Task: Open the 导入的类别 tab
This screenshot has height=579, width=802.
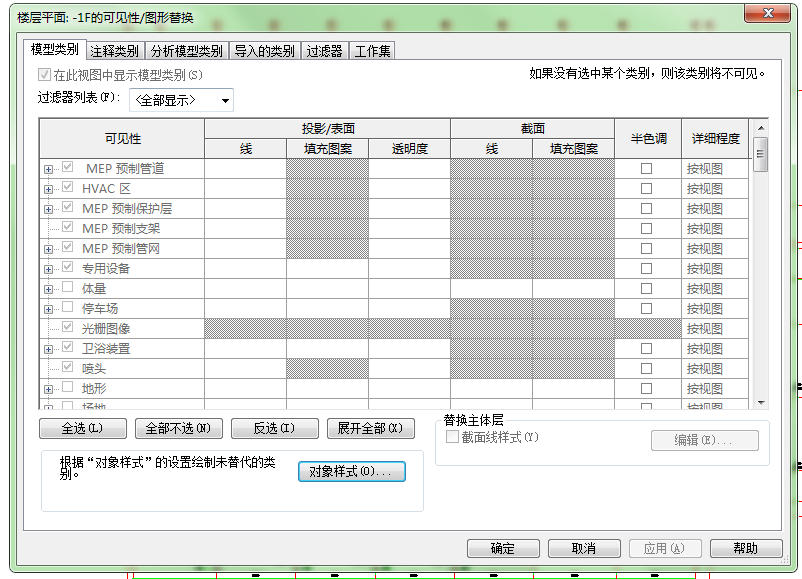Action: 264,51
